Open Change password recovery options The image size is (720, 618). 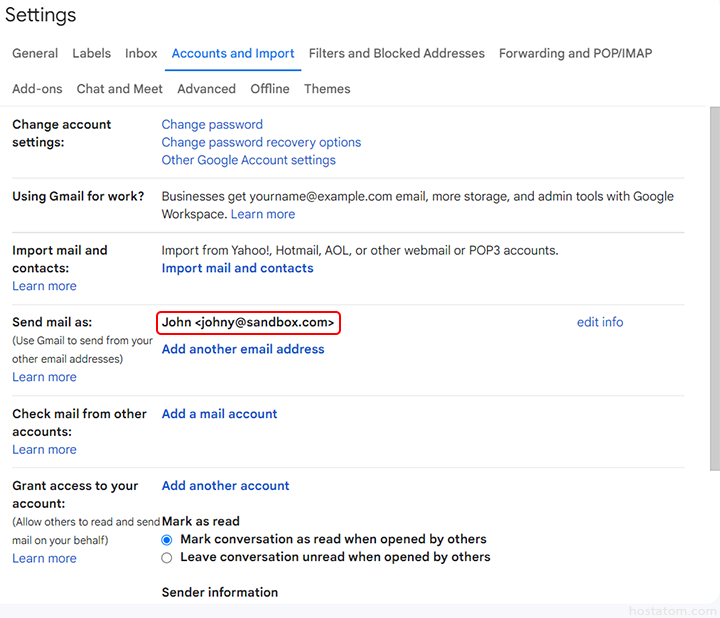click(x=261, y=142)
